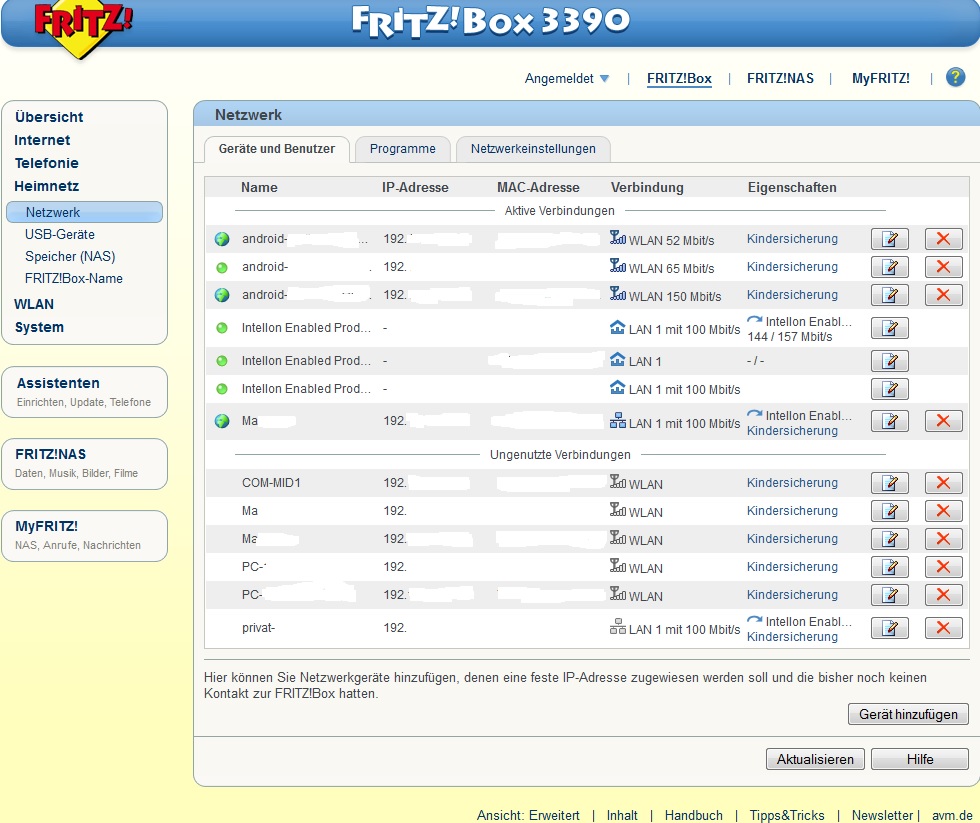Screen dimensions: 980x823
Task: Open Speicher (NAS) in the sidebar
Action: [x=70, y=256]
